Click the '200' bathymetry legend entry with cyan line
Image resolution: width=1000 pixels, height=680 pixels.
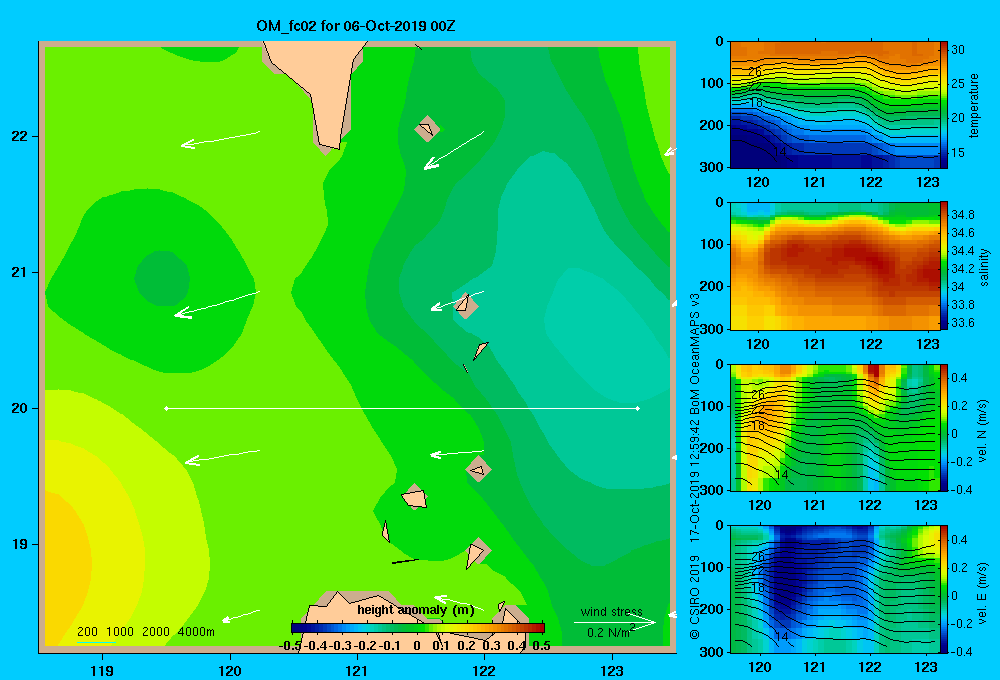(87, 632)
